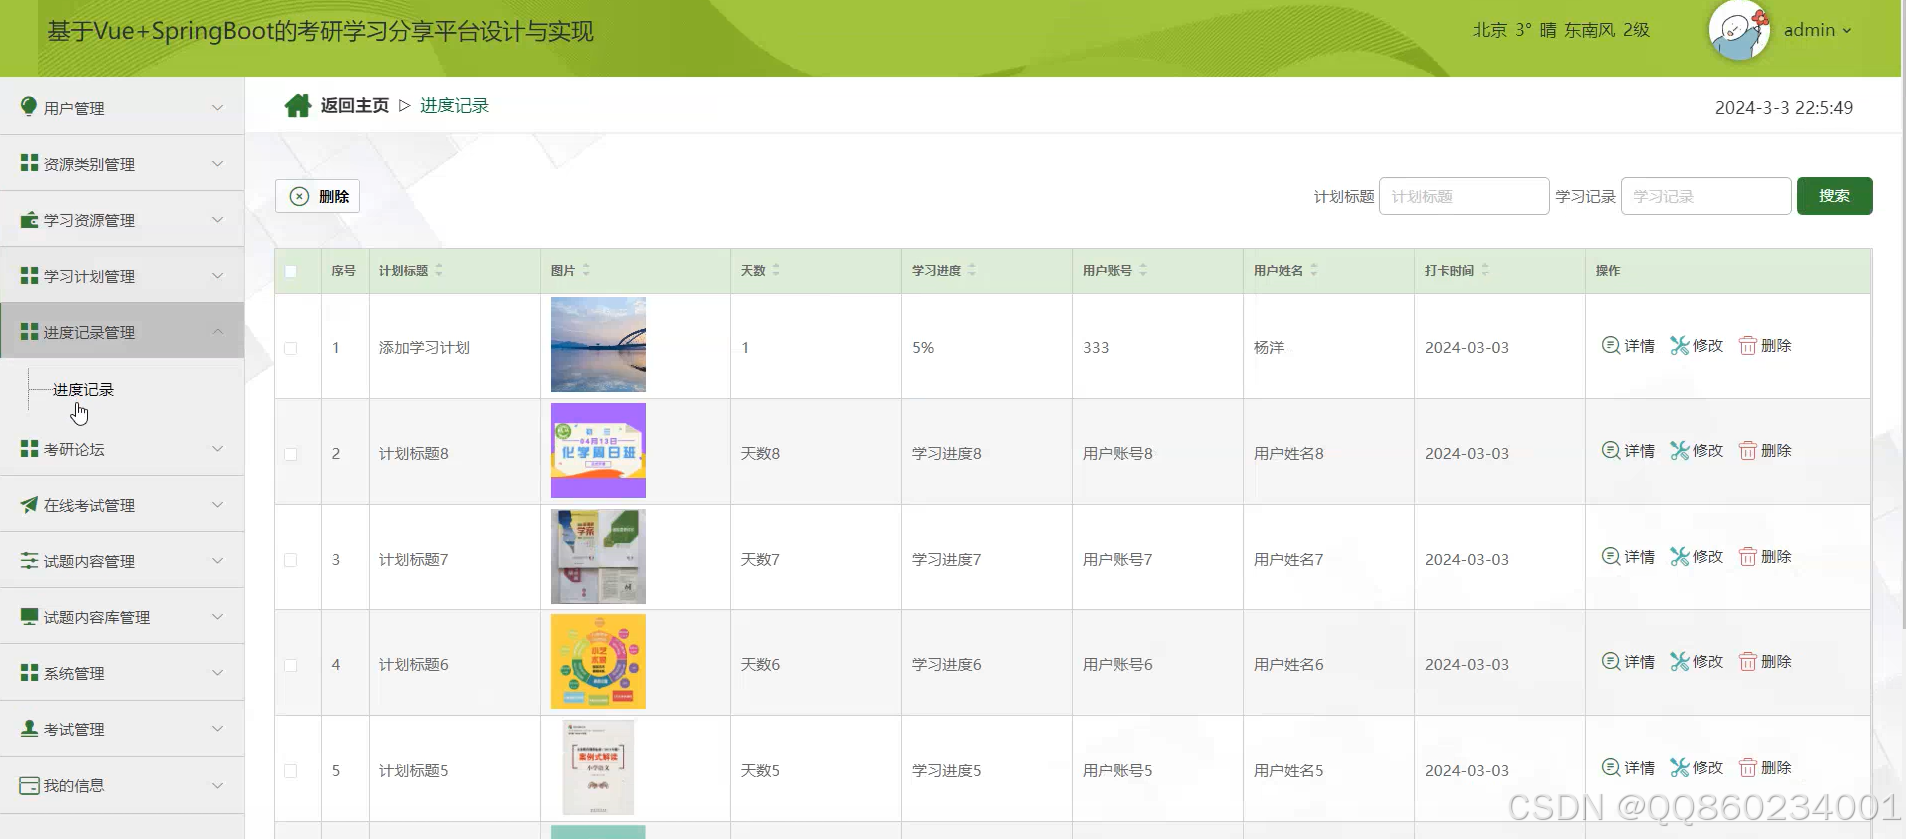
Task: Click the 在线考试管理 paper-plane icon
Action: pos(29,505)
